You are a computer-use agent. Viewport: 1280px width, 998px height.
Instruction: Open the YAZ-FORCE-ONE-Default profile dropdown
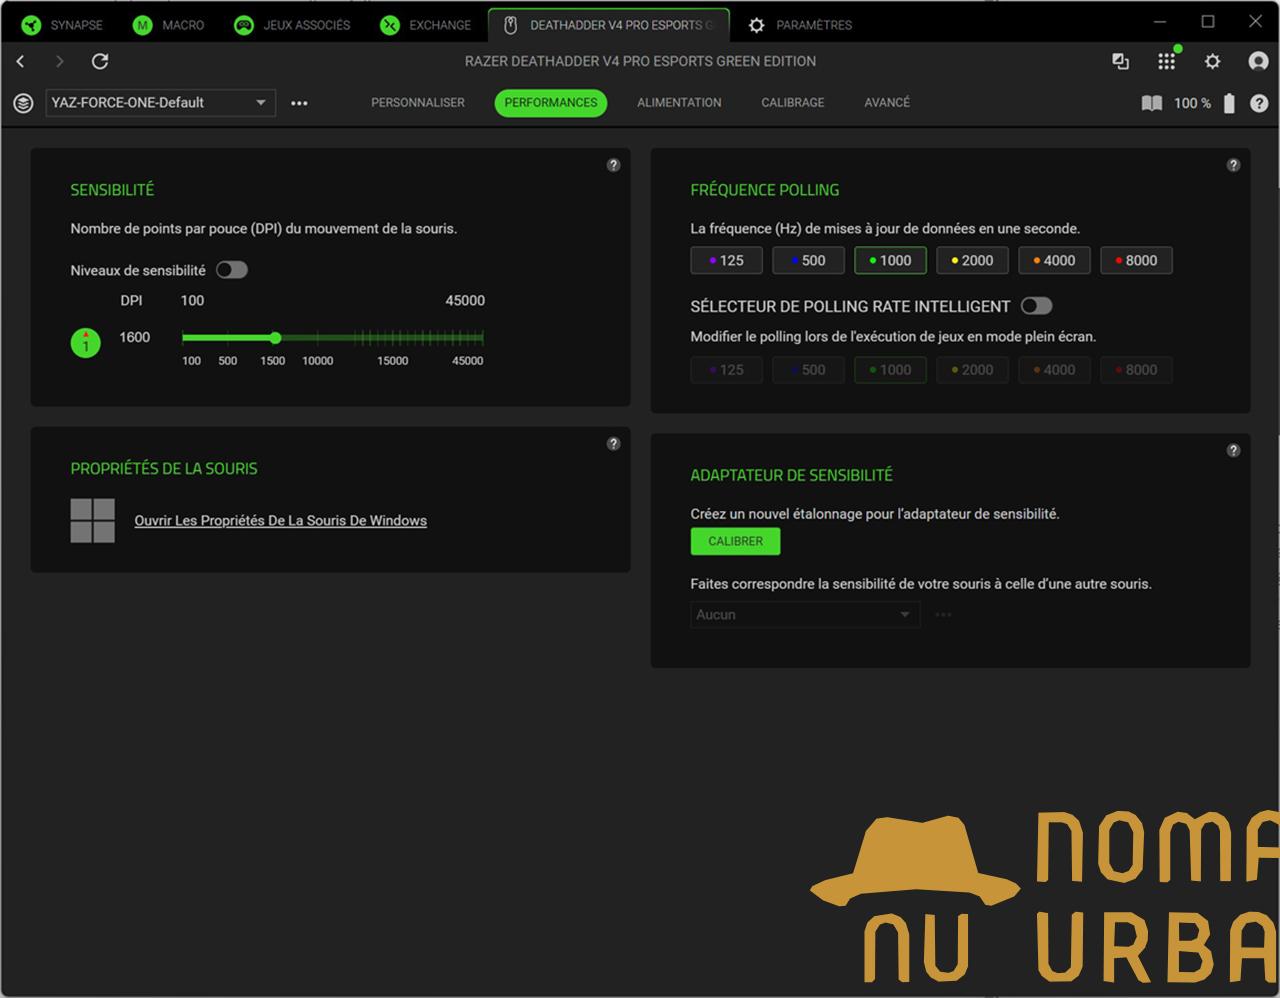tap(159, 103)
